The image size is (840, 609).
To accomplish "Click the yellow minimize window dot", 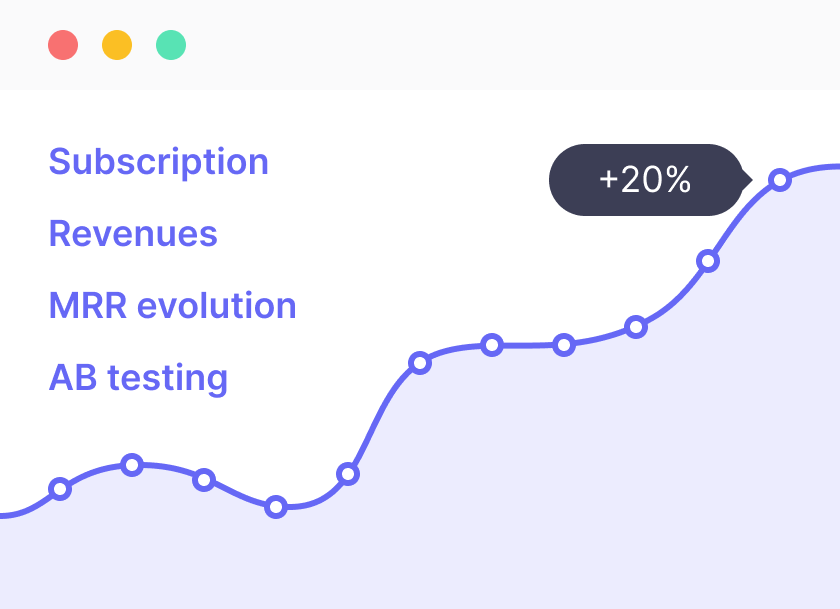I will coord(117,45).
